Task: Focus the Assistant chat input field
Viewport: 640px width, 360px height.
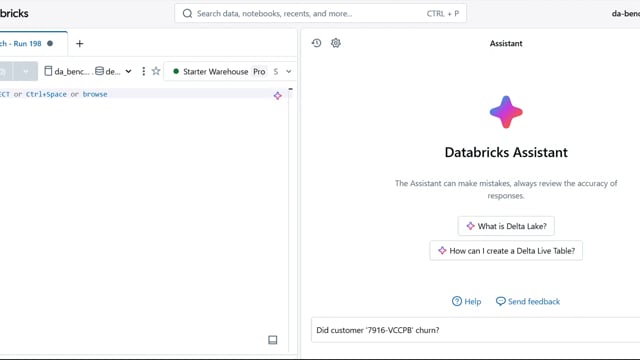Action: click(476, 330)
